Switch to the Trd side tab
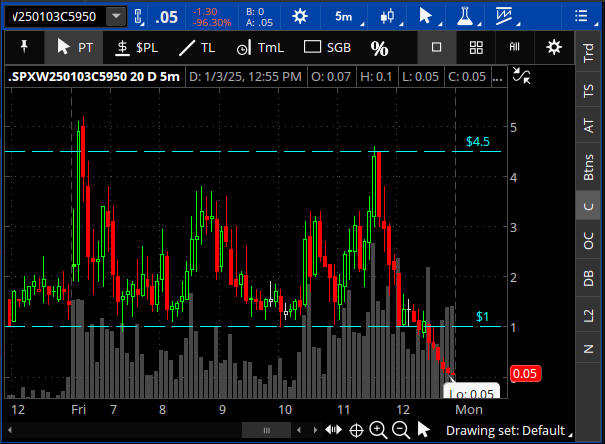The image size is (605, 444). point(588,52)
